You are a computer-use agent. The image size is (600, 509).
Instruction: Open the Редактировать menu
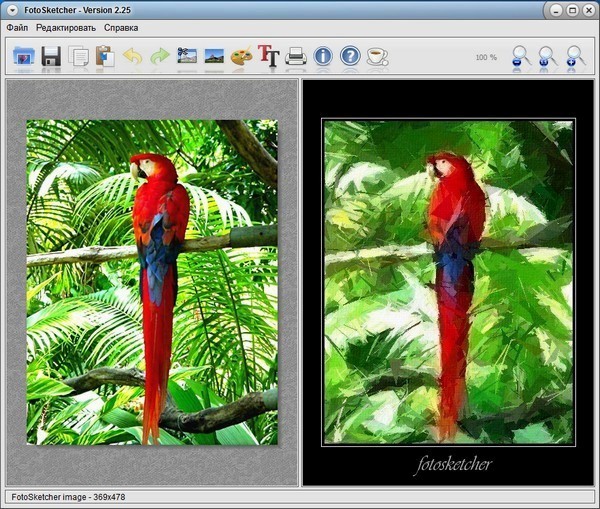(66, 28)
